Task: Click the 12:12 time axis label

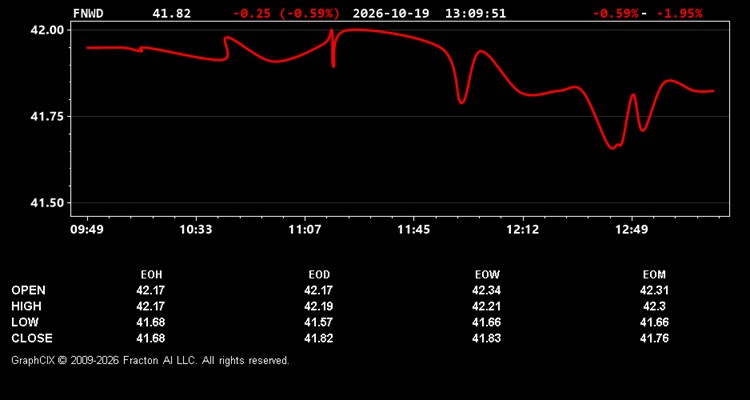Action: coord(523,230)
